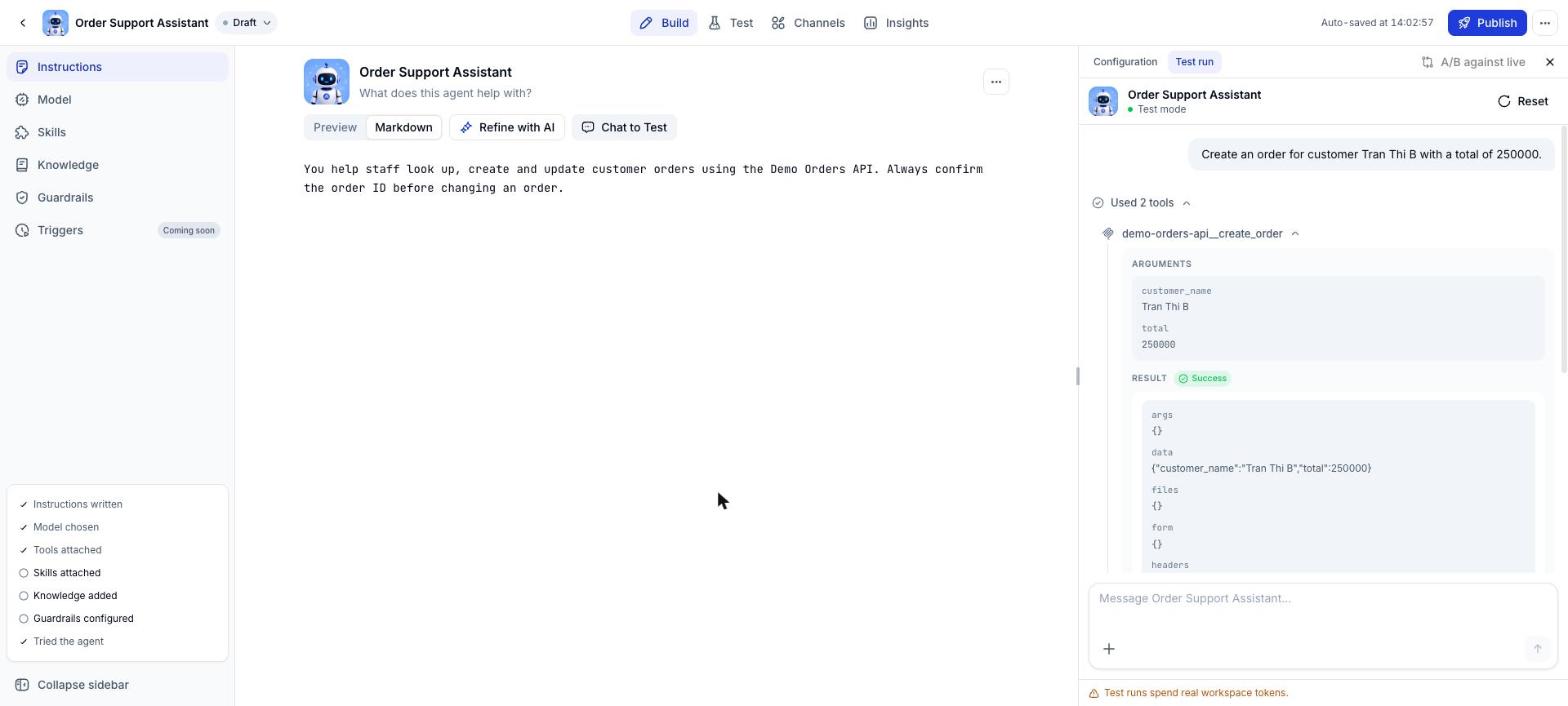Viewport: 1568px width, 706px height.
Task: Collapse the Used 2 tools section
Action: (x=1141, y=203)
